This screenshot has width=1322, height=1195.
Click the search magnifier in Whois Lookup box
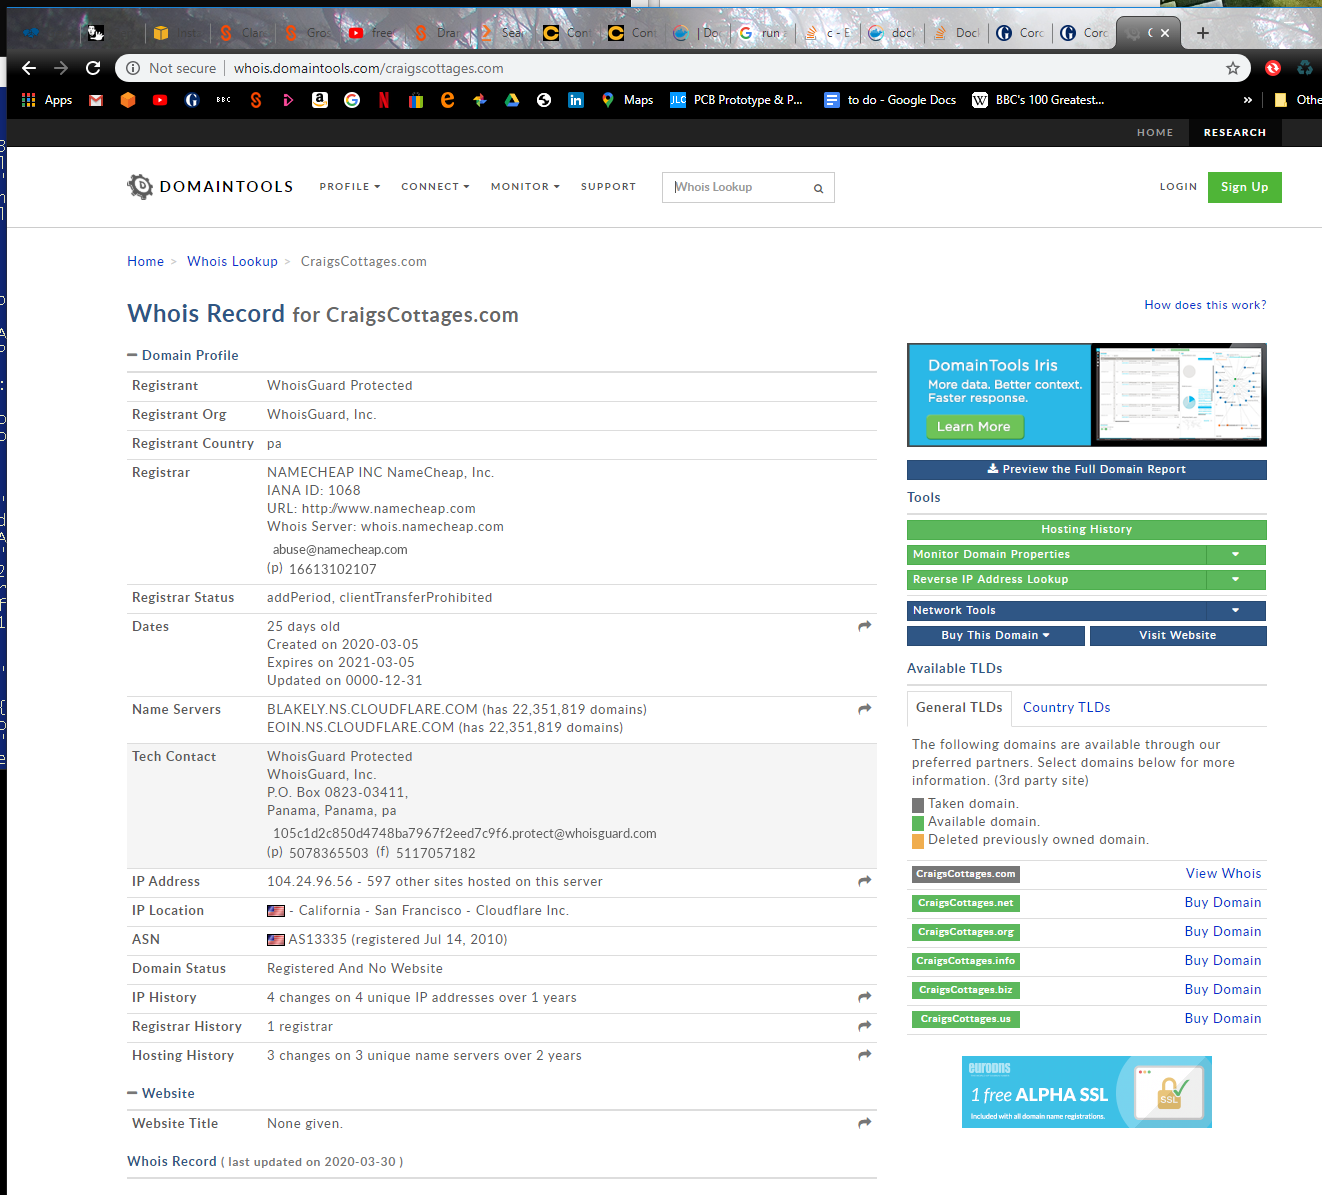(x=818, y=188)
